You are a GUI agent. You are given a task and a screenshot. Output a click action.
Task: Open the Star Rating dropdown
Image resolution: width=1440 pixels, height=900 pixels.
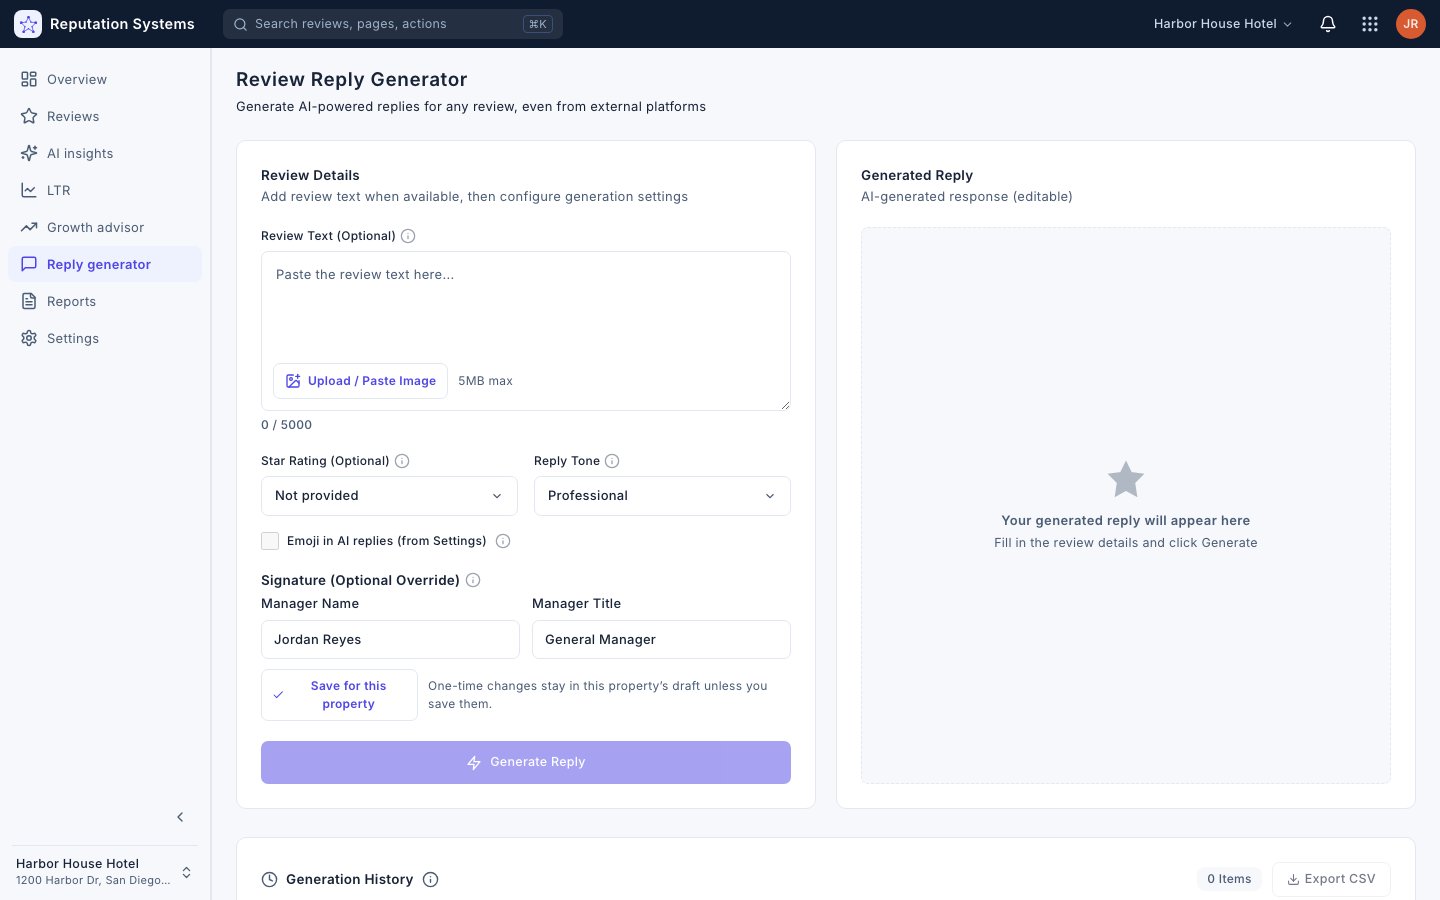389,496
